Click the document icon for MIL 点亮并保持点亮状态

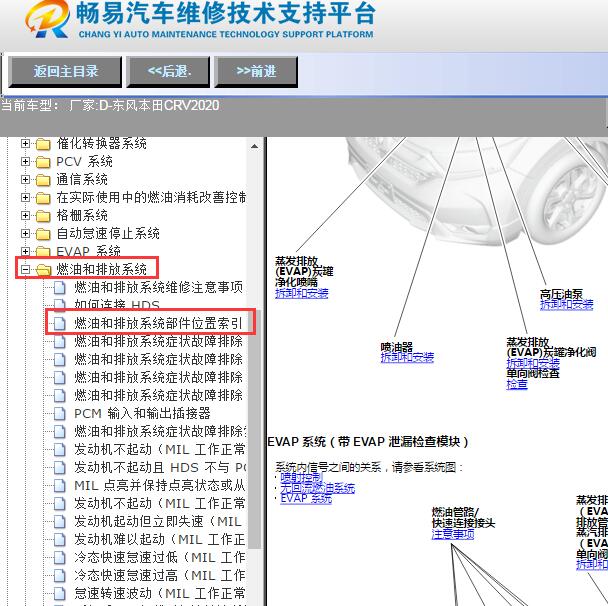(x=59, y=485)
